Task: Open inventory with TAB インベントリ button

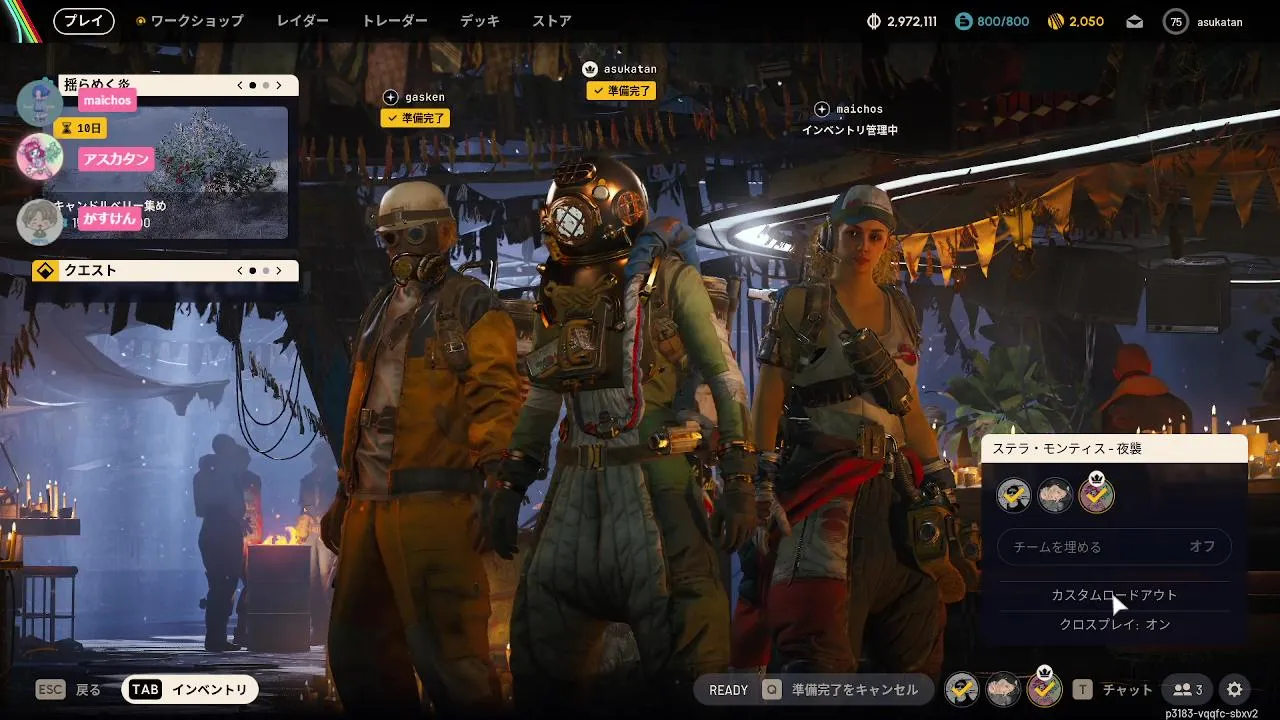Action: click(190, 689)
